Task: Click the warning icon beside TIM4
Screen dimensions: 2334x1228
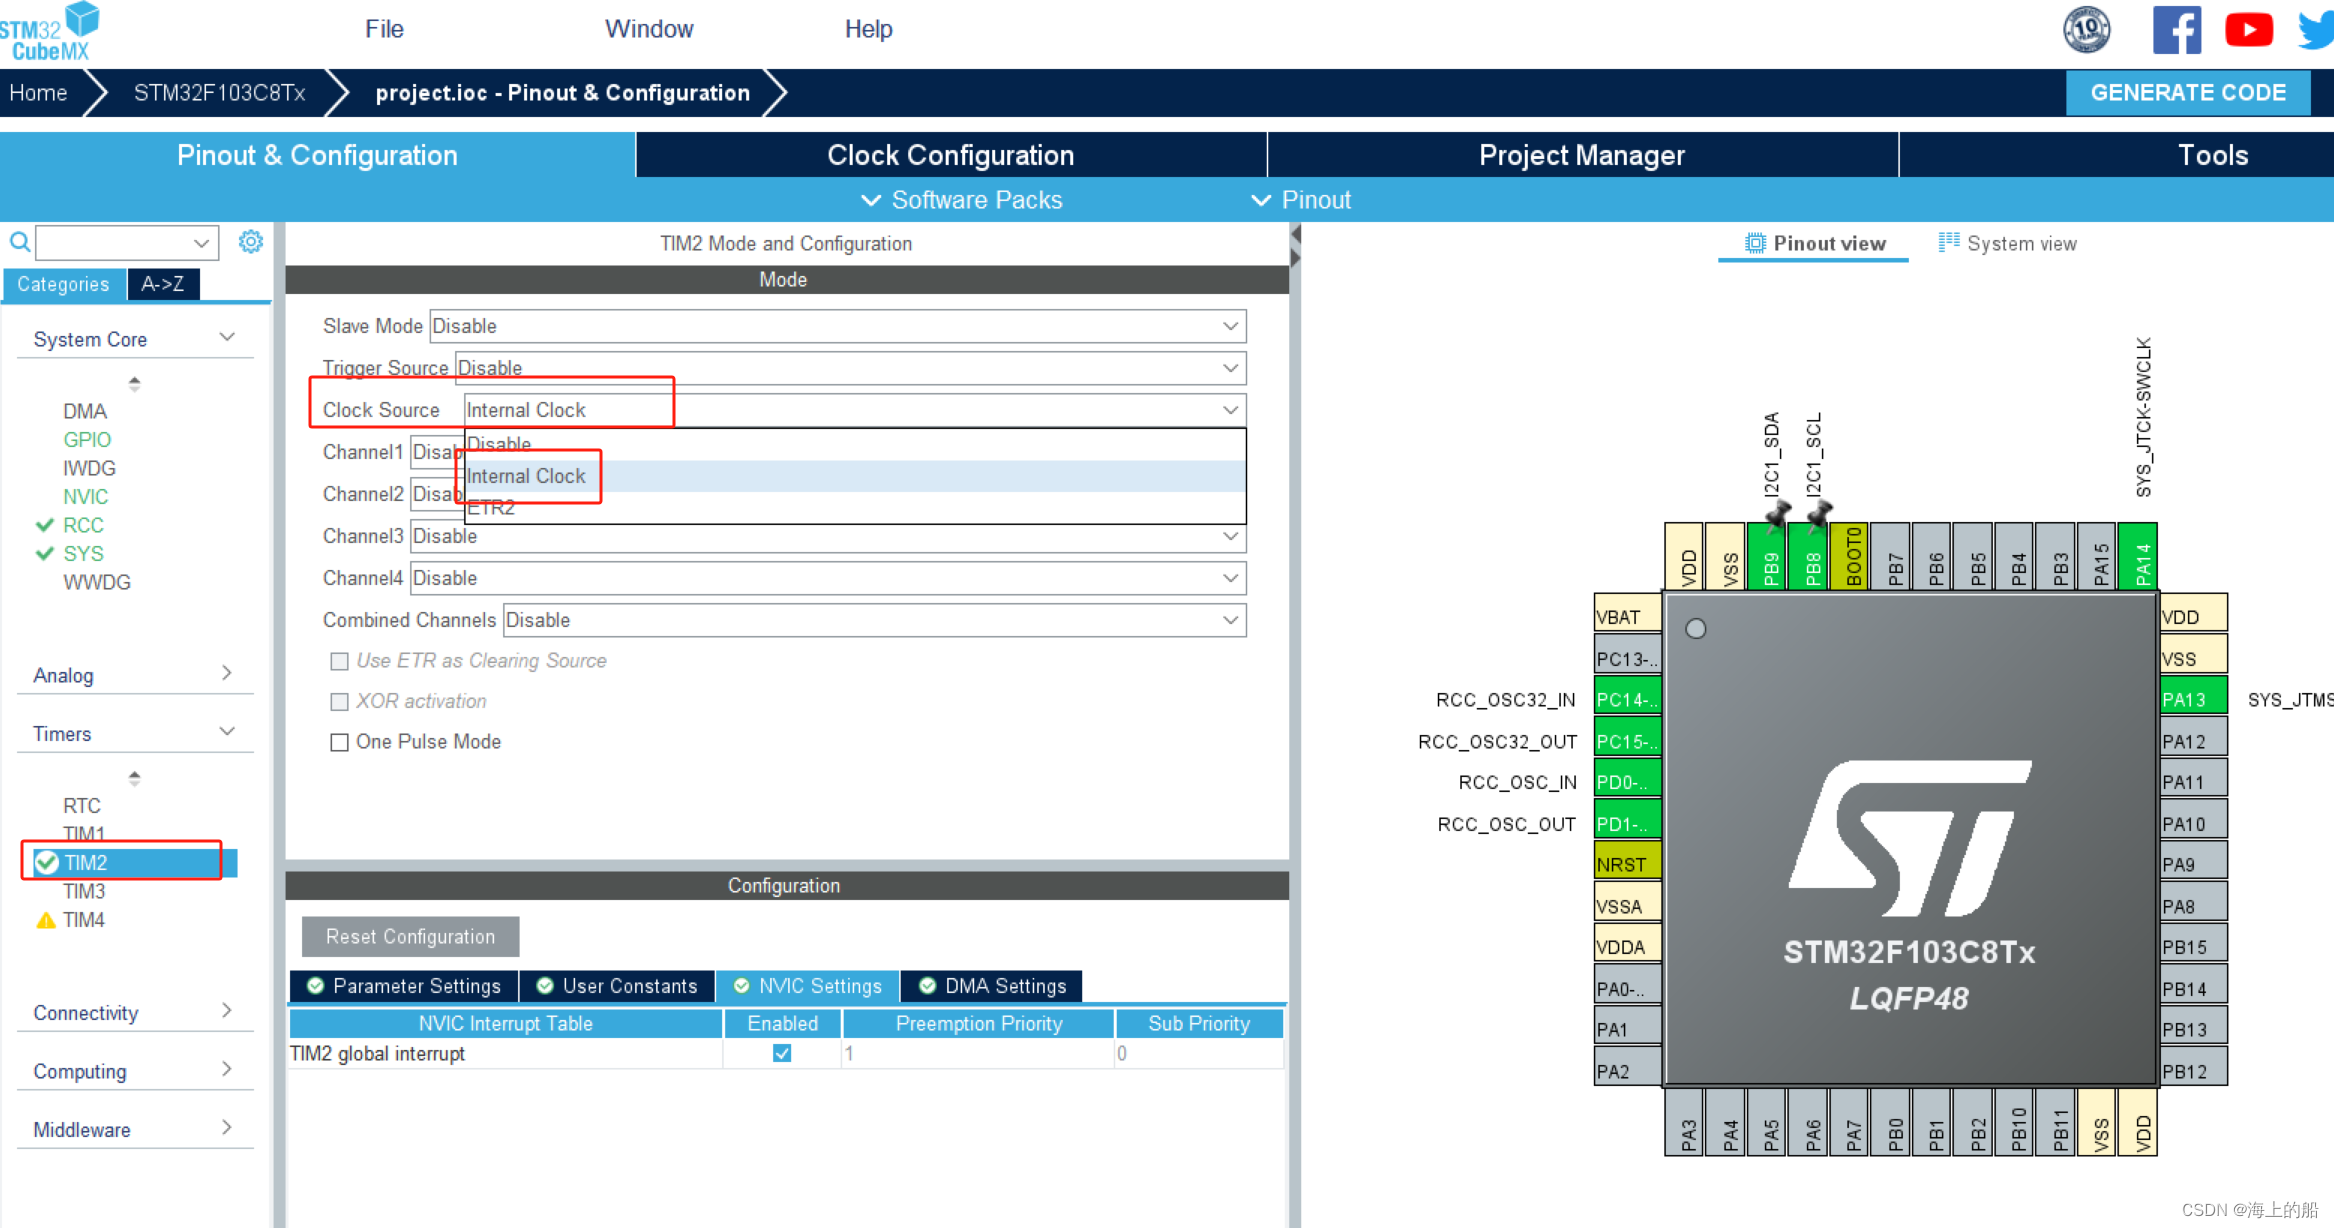Action: 45,920
